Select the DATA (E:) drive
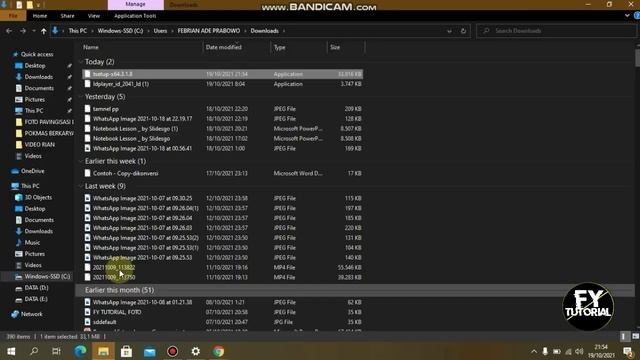Image resolution: width=640 pixels, height=360 pixels. click(x=36, y=299)
